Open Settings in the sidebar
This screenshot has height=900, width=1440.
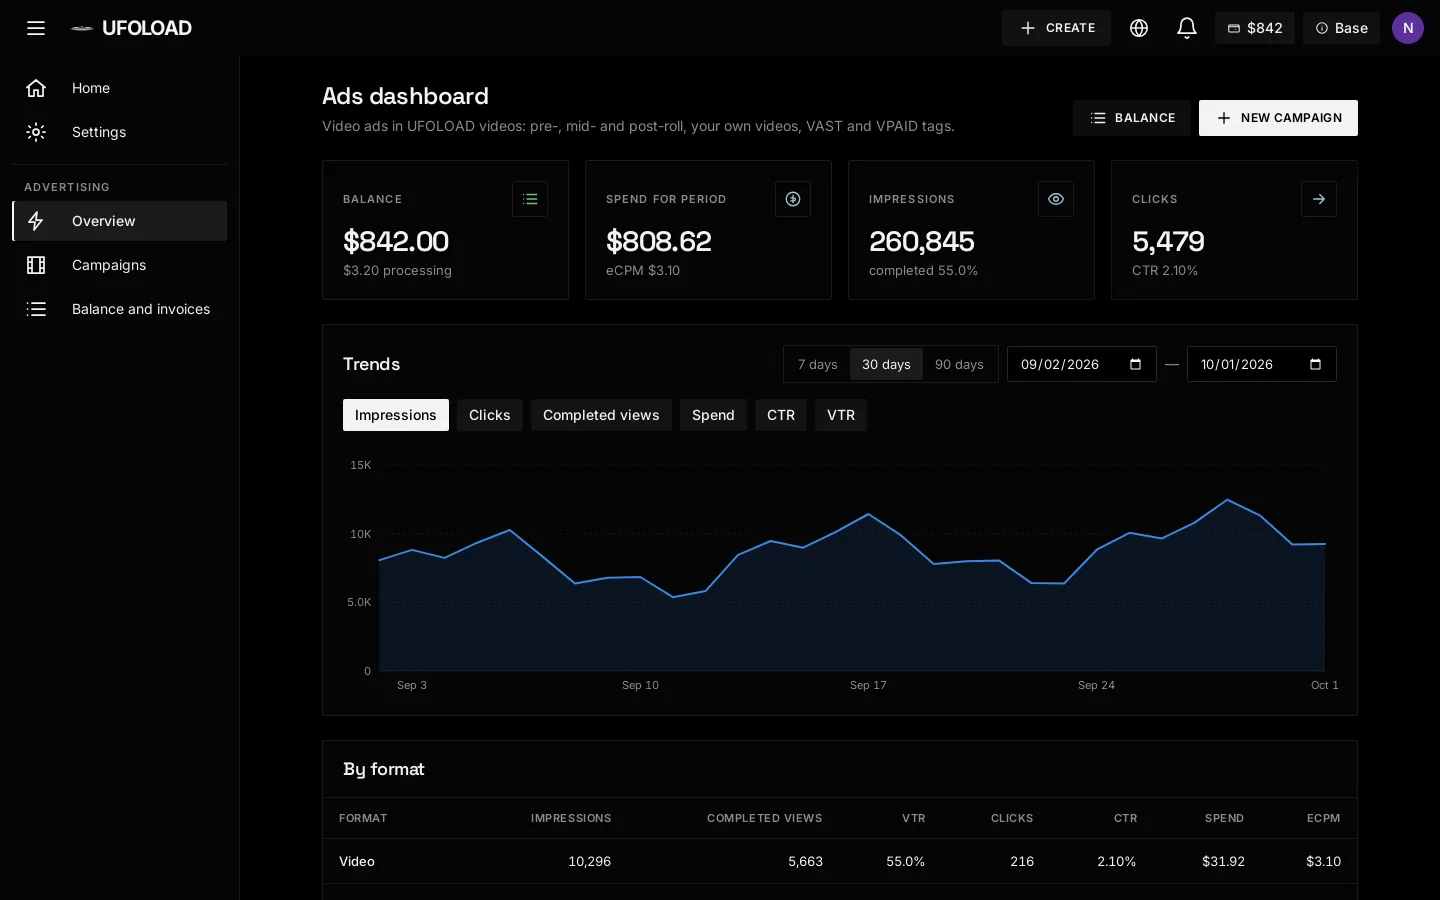(120, 132)
